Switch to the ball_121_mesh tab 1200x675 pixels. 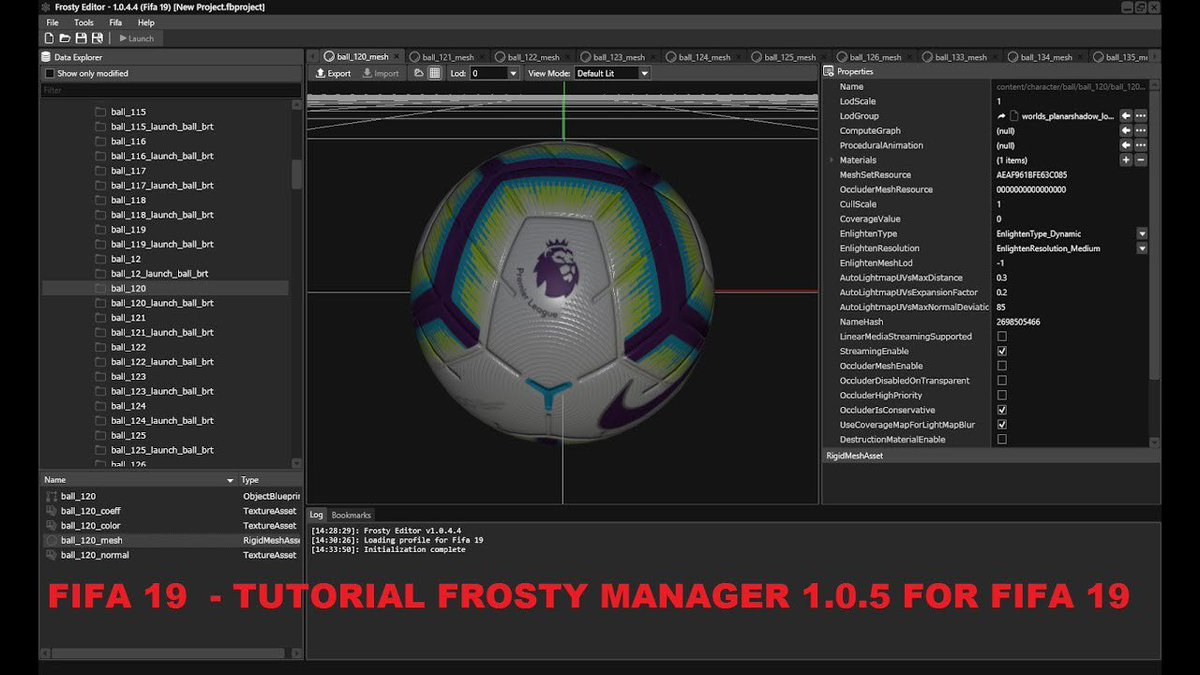point(446,57)
